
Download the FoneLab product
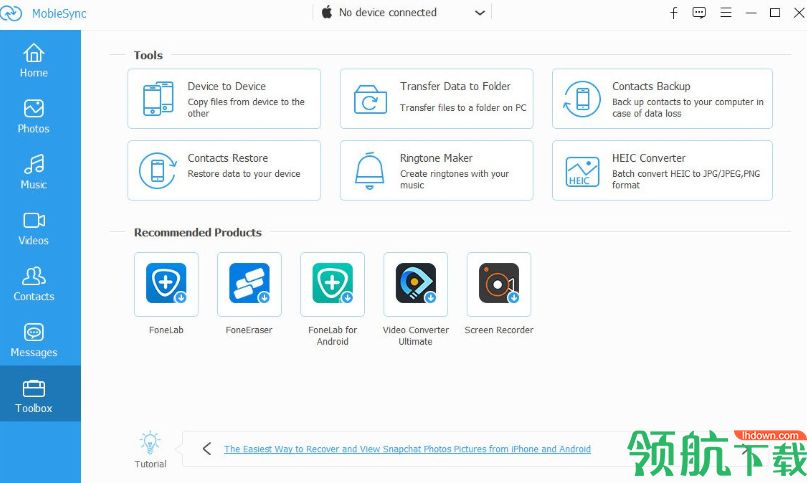166,284
